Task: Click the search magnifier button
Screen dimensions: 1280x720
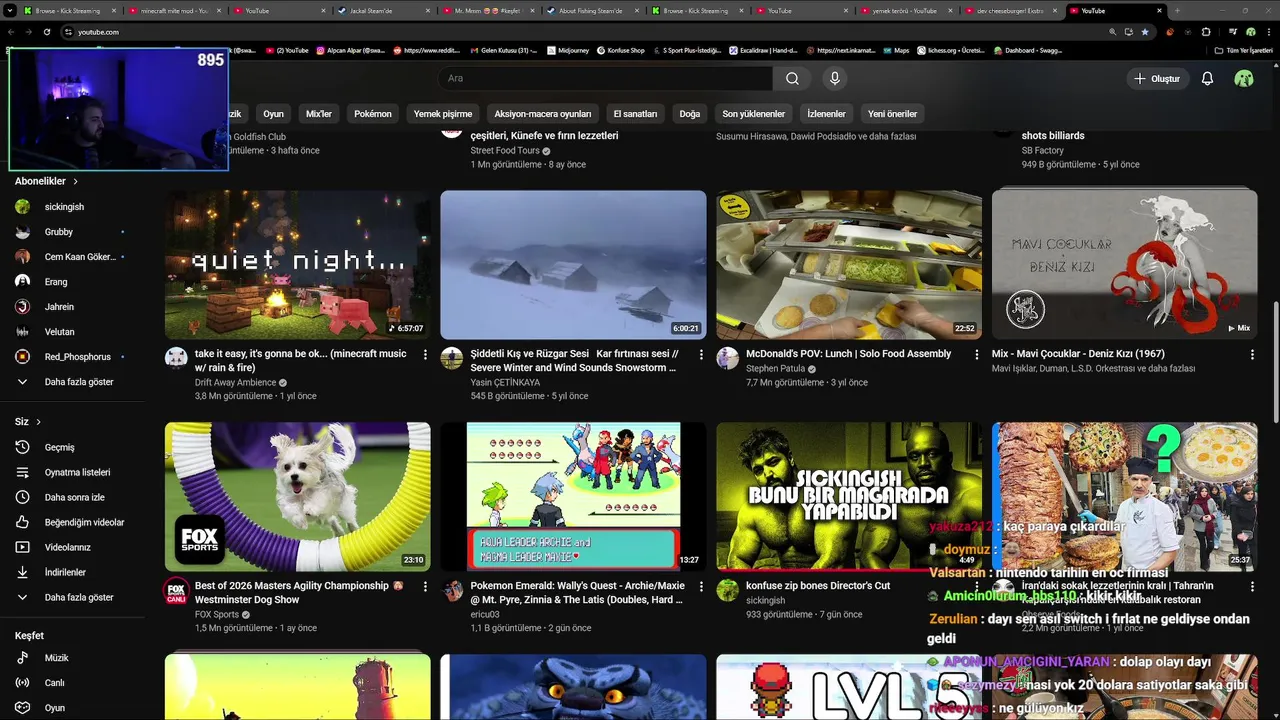Action: coord(792,78)
